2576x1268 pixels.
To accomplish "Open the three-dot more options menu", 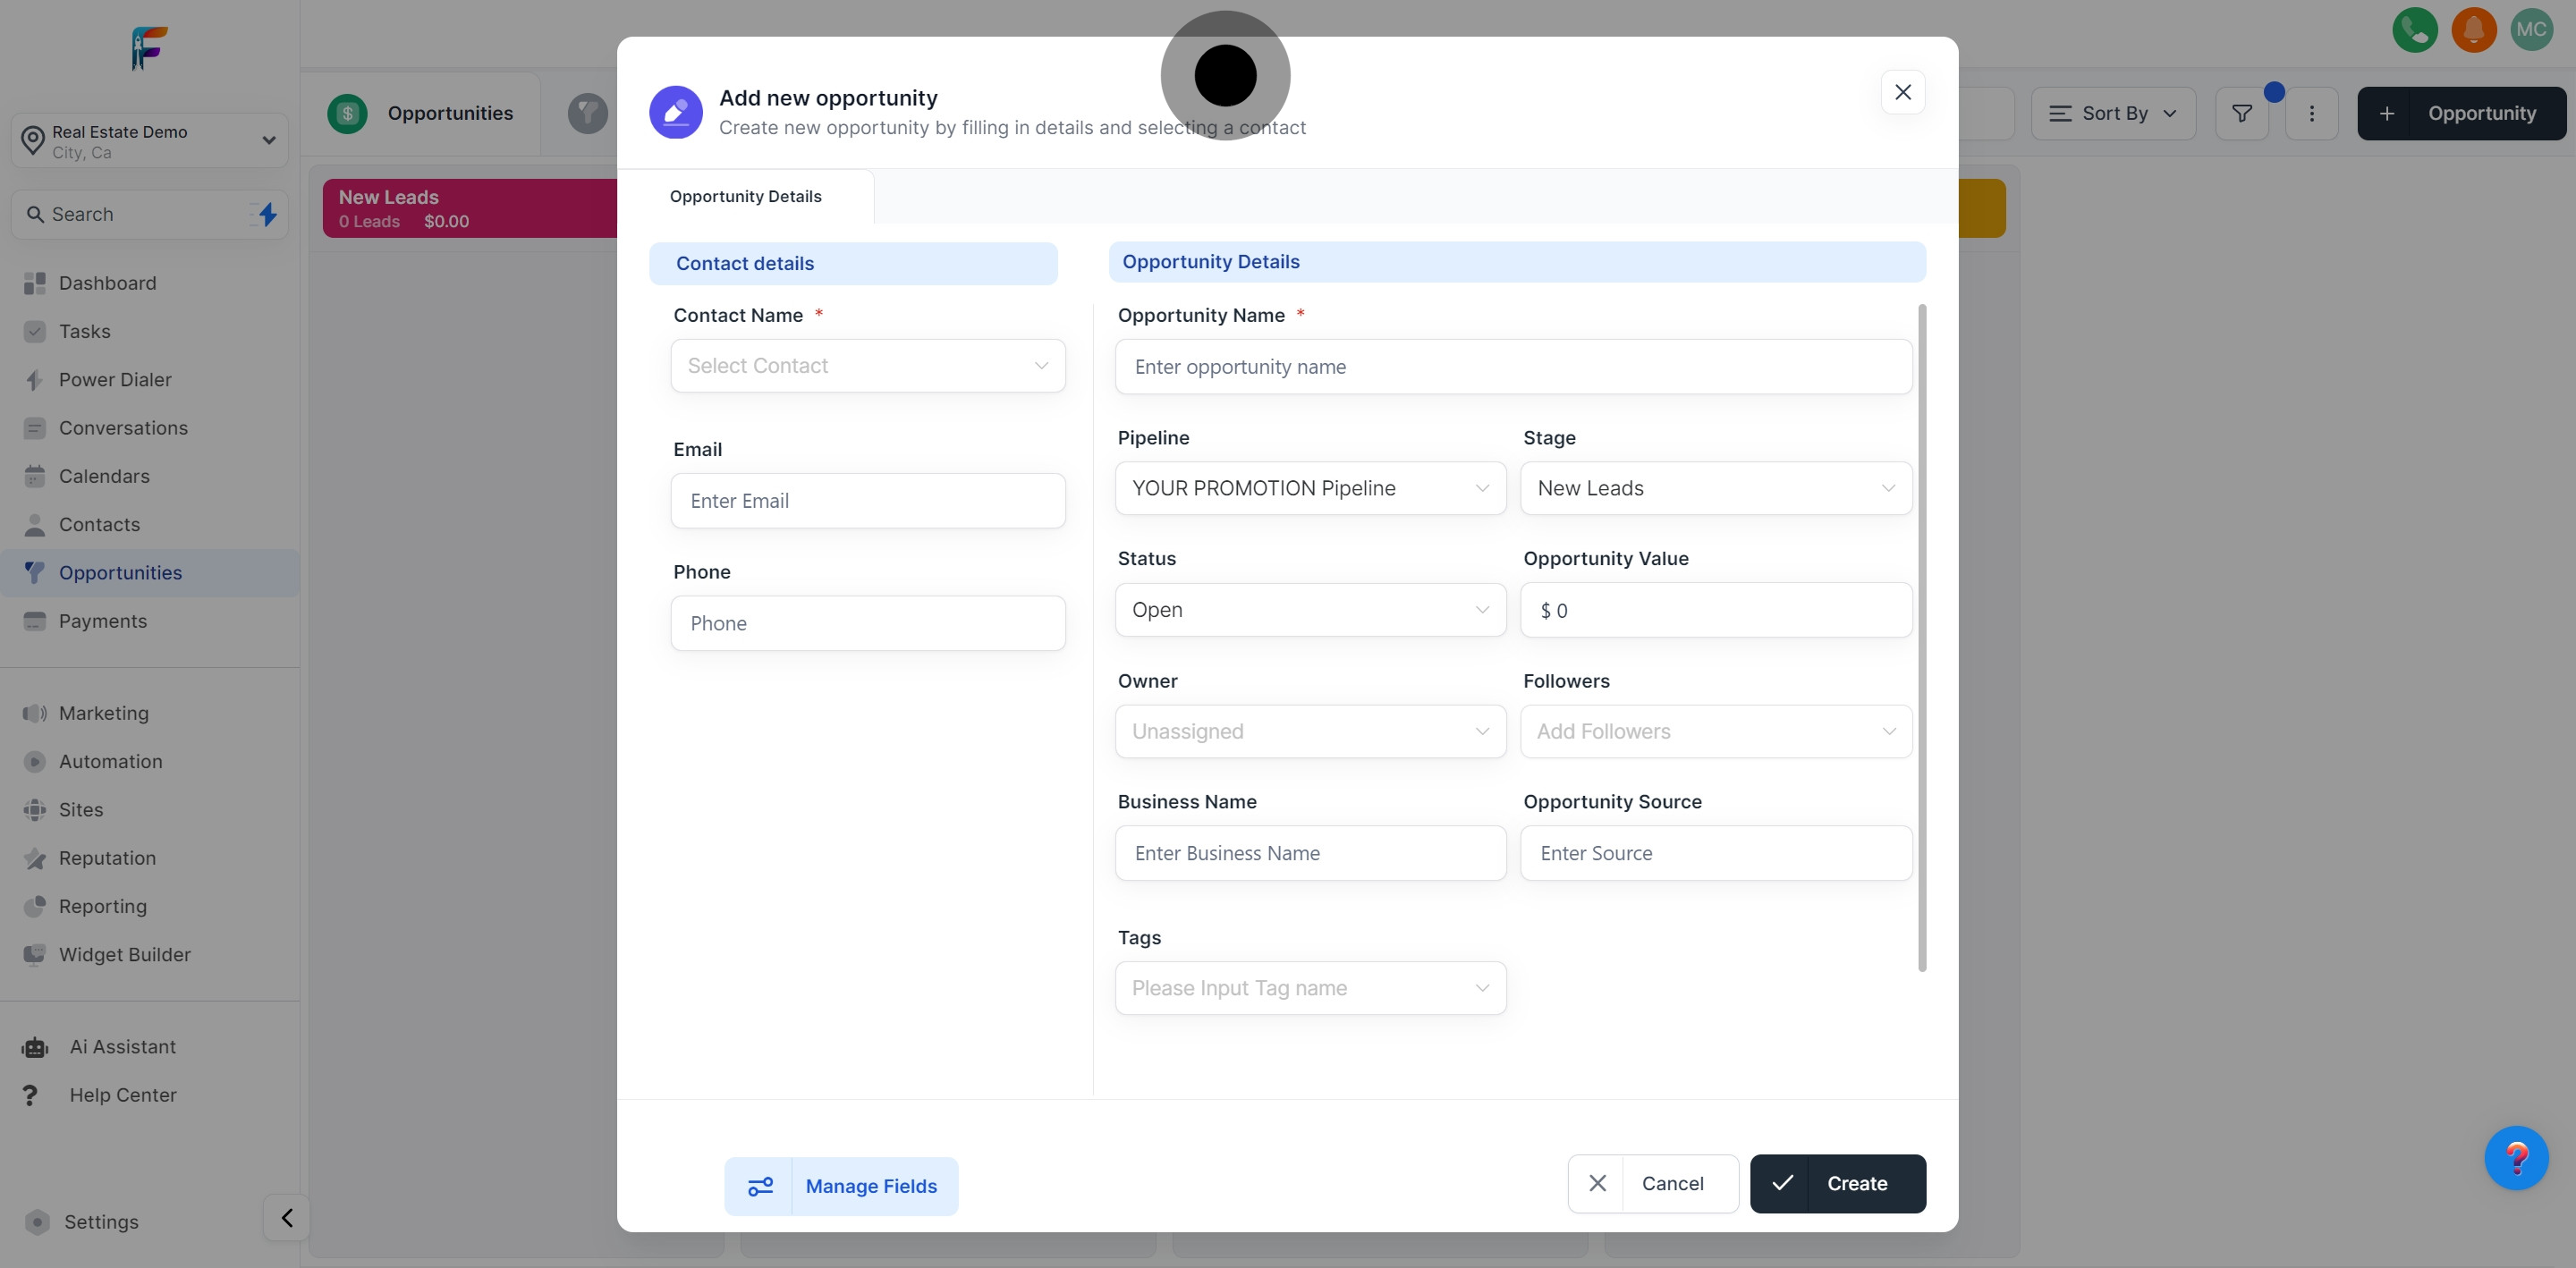I will pyautogui.click(x=2311, y=114).
